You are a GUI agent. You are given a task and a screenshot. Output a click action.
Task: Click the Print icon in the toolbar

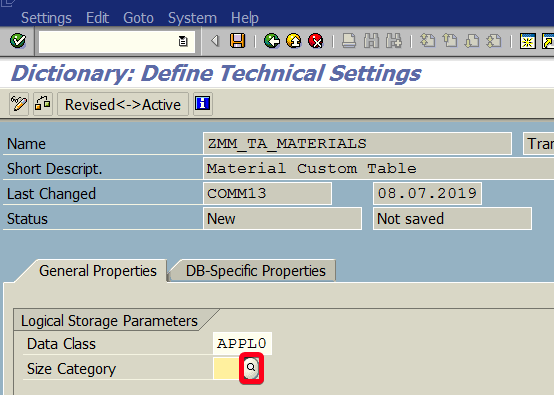point(349,41)
